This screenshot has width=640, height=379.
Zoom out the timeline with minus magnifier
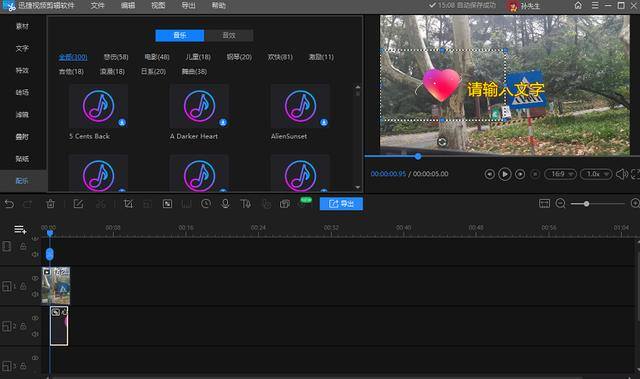click(x=561, y=203)
